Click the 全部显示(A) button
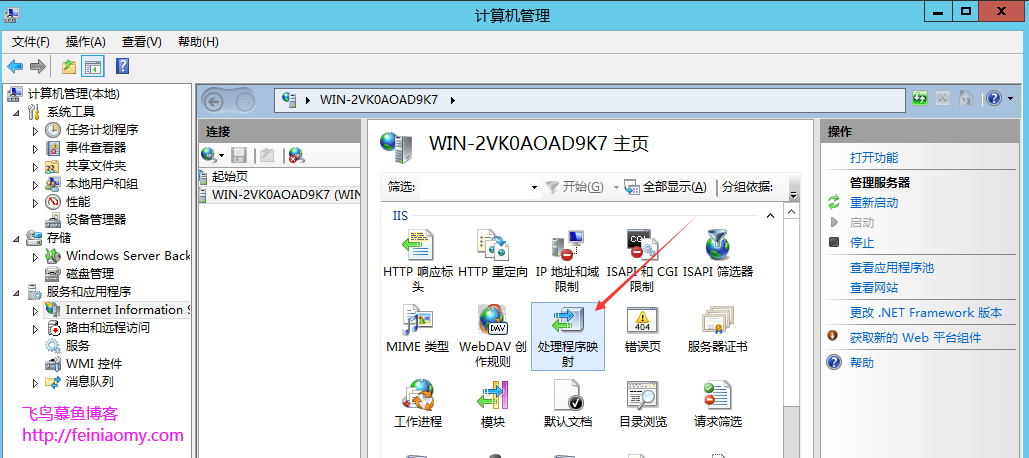 point(665,187)
